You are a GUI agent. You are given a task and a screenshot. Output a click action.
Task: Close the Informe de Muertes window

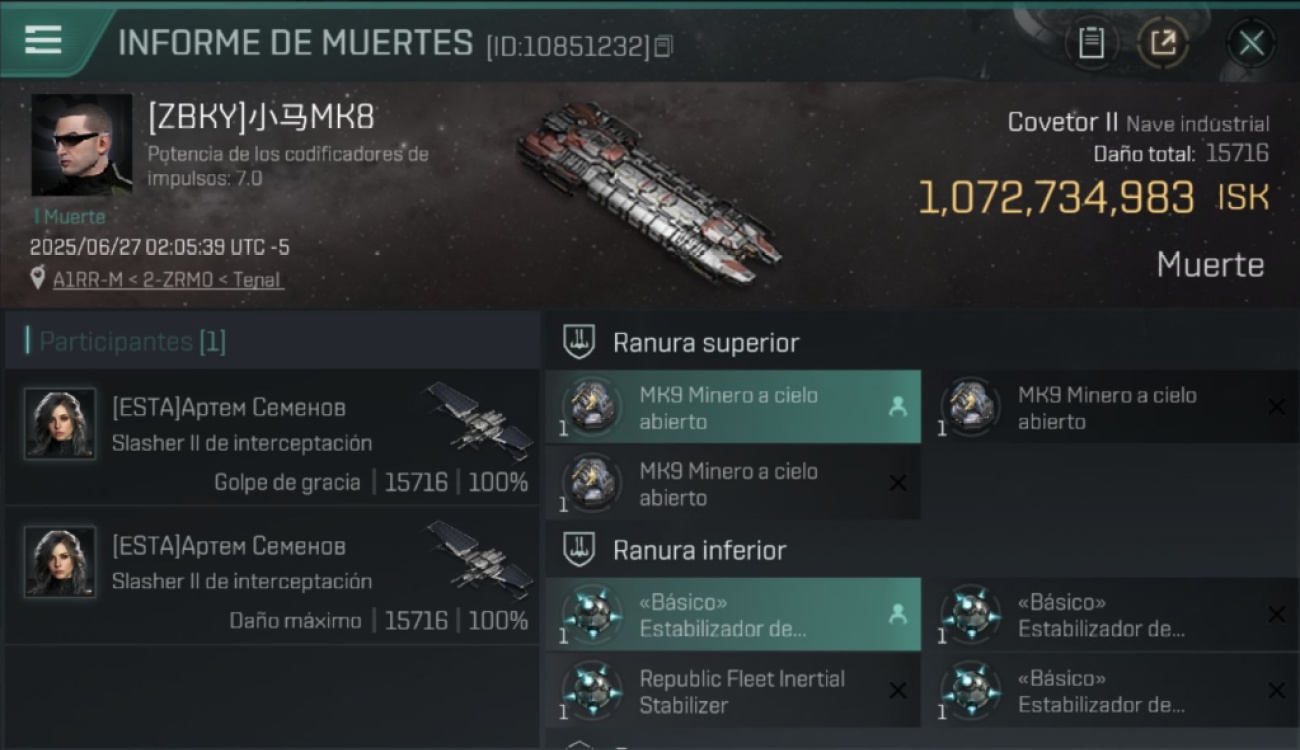click(1251, 43)
